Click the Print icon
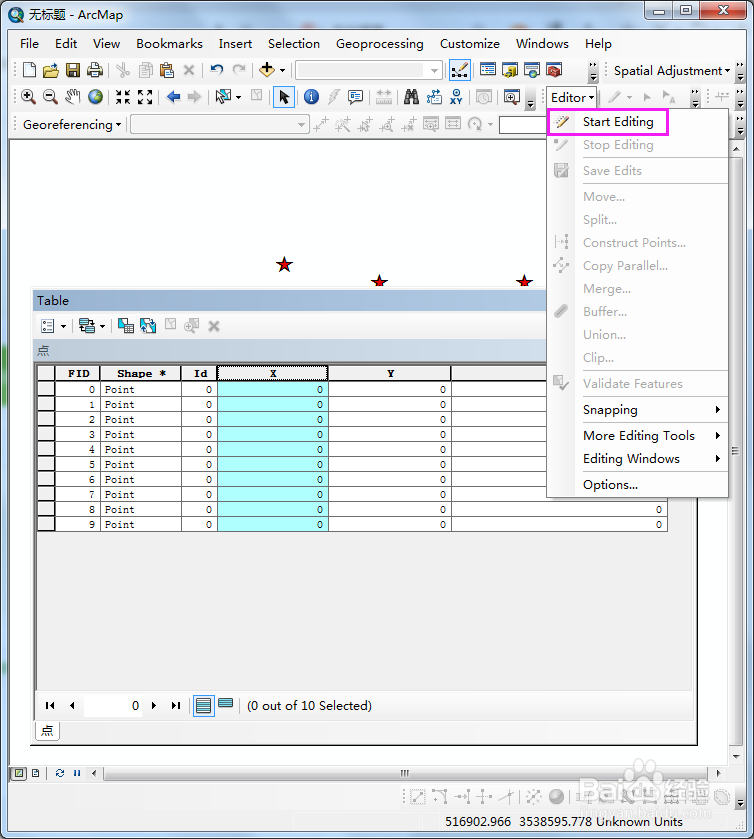This screenshot has width=754, height=839. tap(95, 70)
